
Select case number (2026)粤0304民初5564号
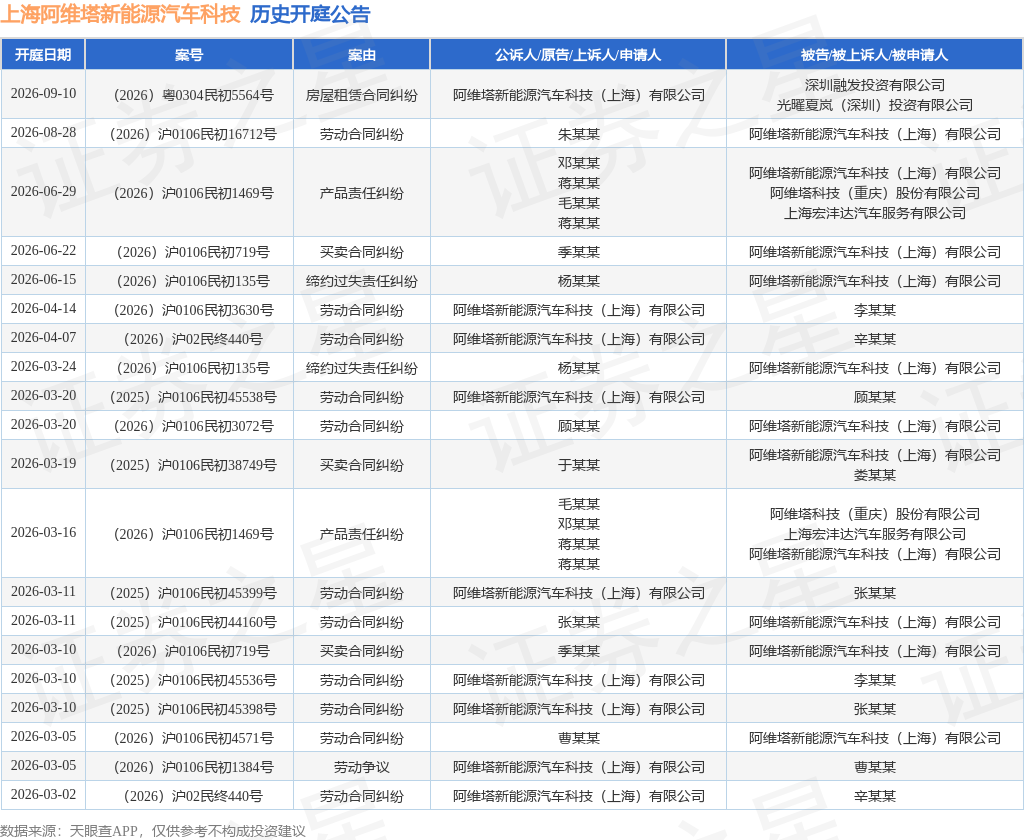pyautogui.click(x=193, y=95)
